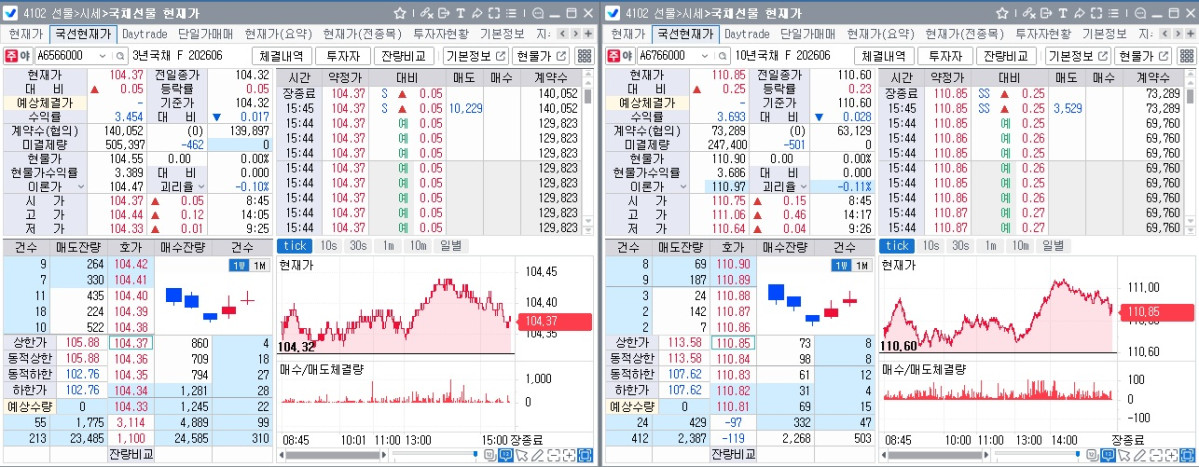Select the 1M mini-chart toggle in right window
This screenshot has height=467, width=1199.
click(862, 265)
